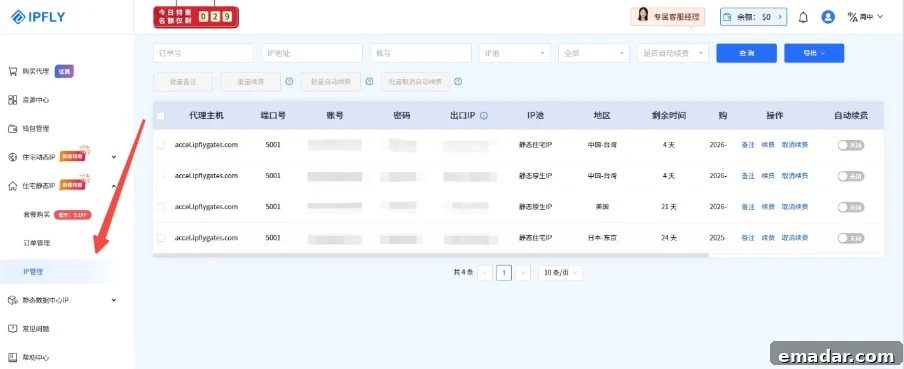The width and height of the screenshot is (904, 369).
Task: Click the 帮助中心 book icon
Action: [13, 357]
